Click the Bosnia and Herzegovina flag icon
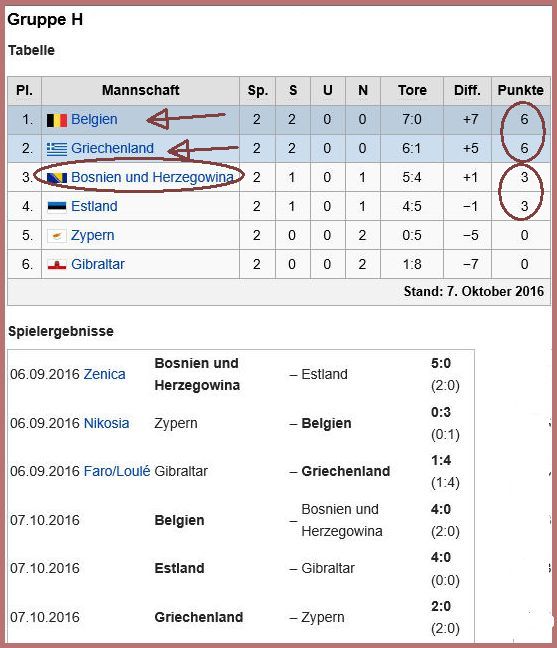 pos(57,178)
